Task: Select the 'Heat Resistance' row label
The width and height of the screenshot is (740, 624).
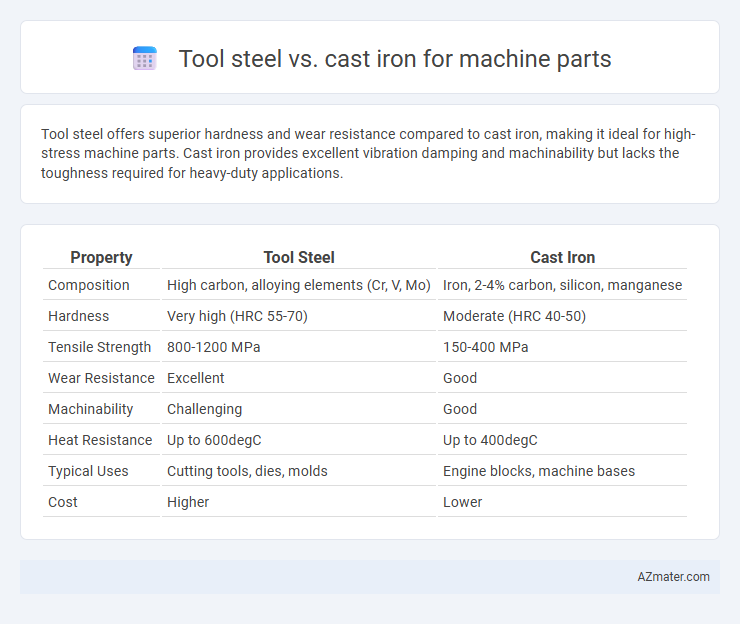Action: point(100,440)
